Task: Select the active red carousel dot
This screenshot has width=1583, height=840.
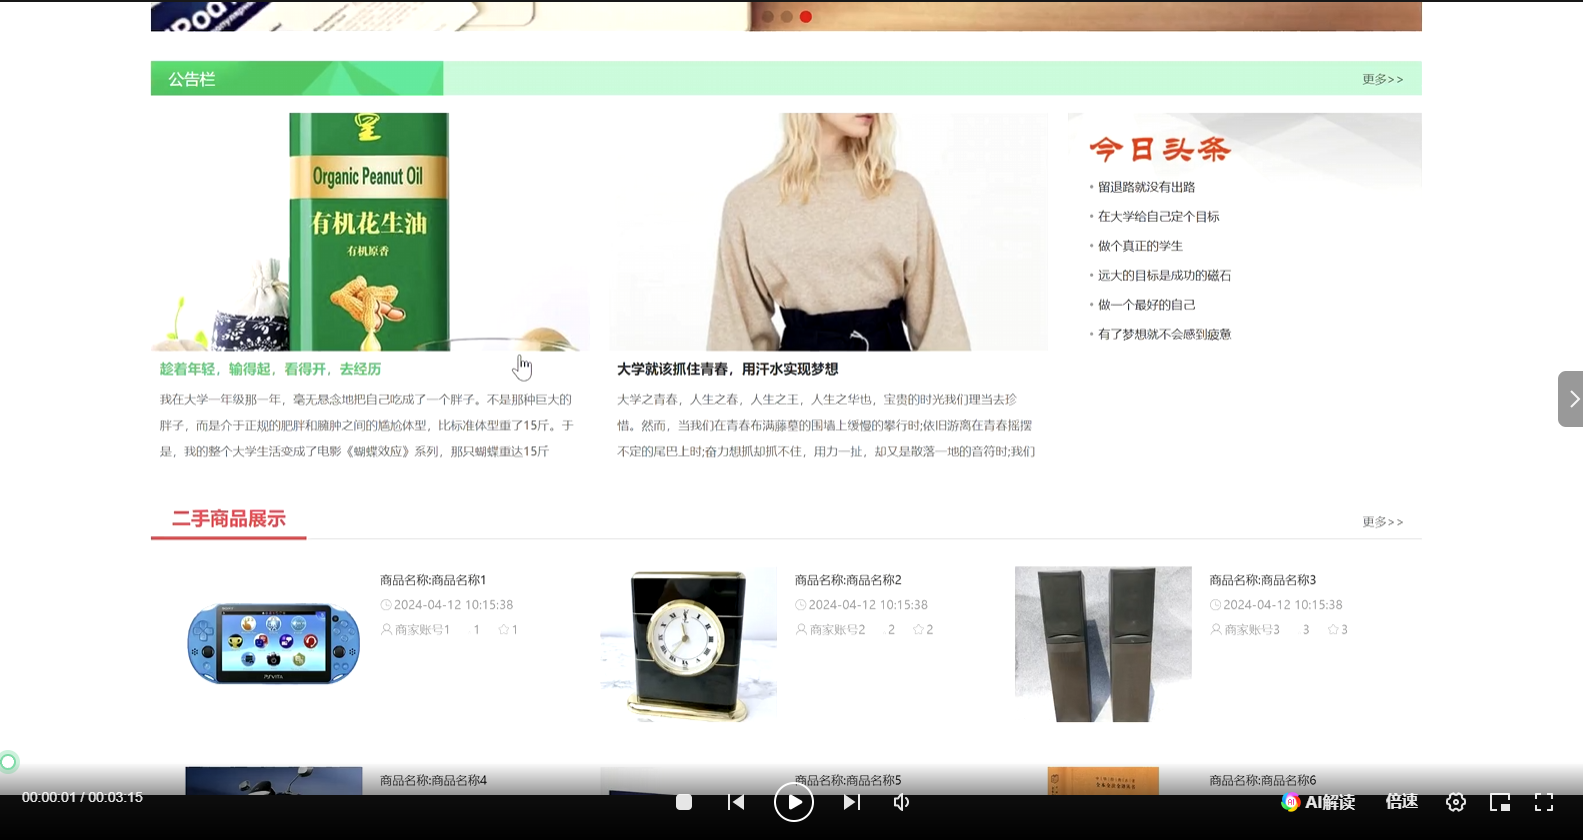Action: click(806, 16)
